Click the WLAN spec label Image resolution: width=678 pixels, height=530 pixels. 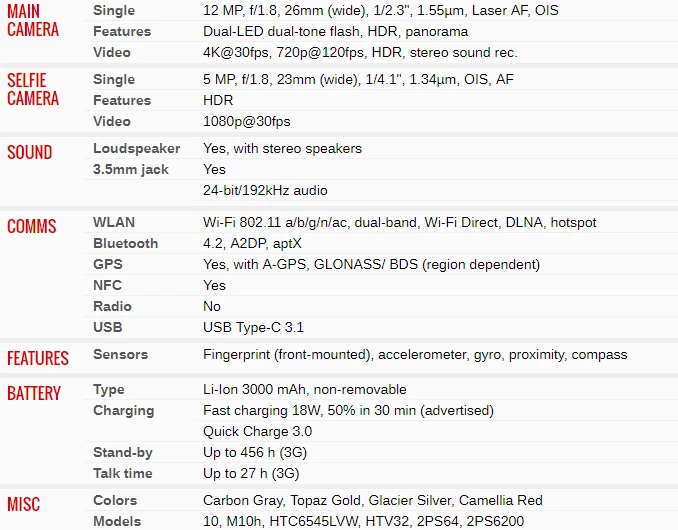pos(114,222)
